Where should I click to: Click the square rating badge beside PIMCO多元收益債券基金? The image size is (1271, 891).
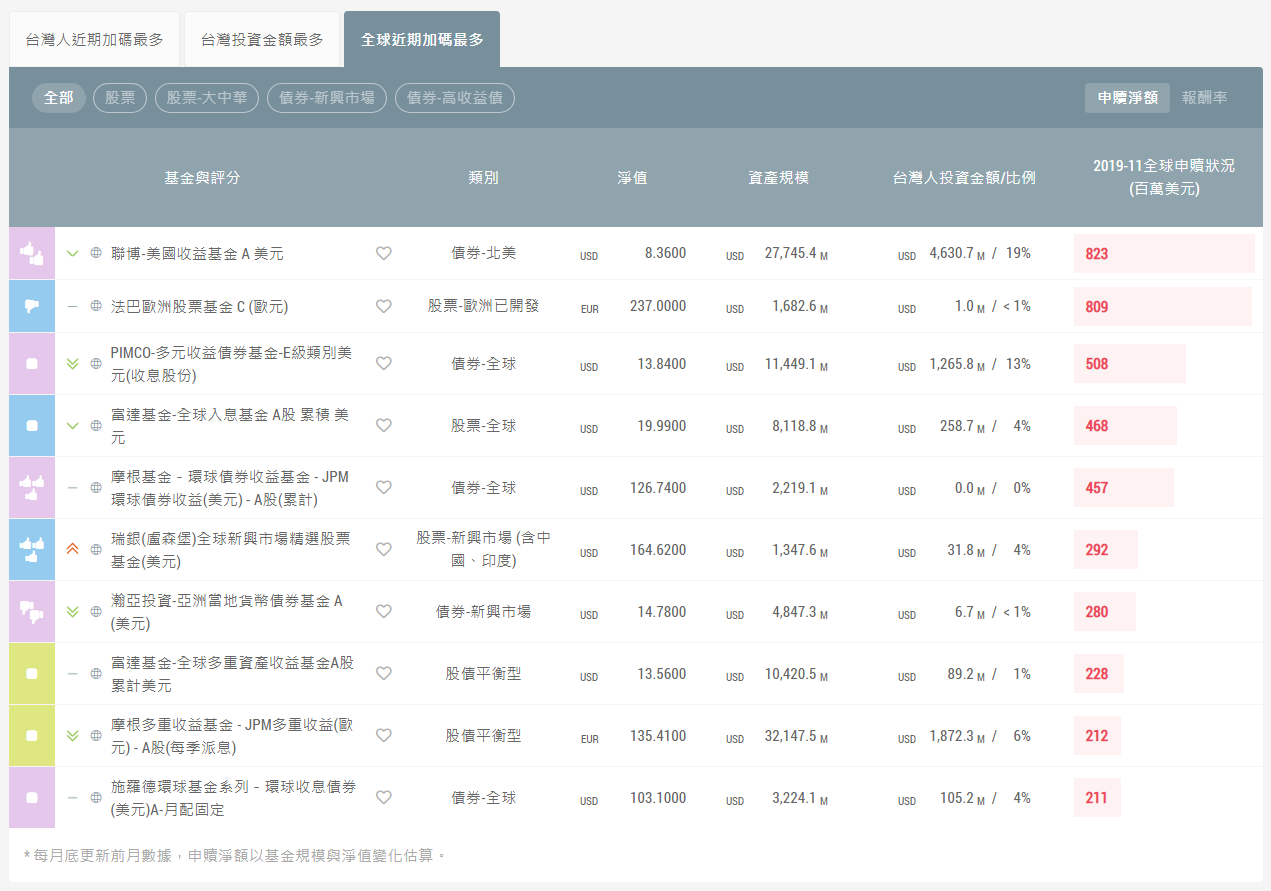(x=30, y=364)
